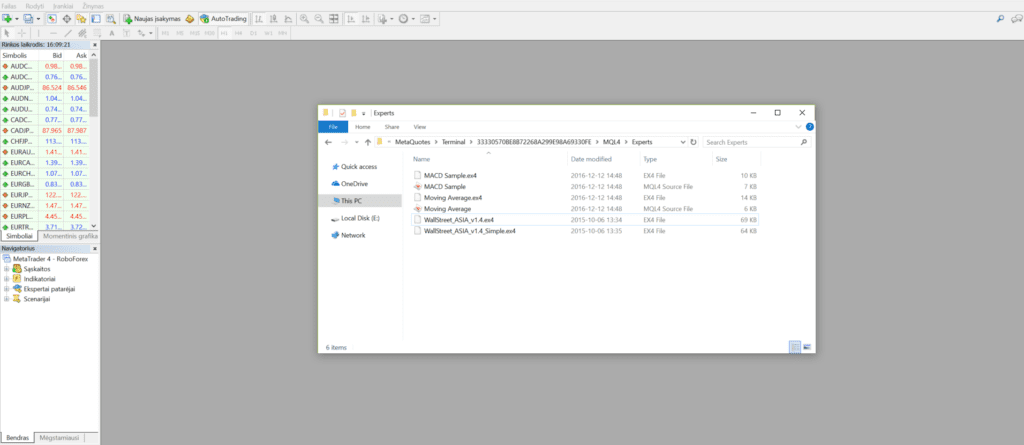Viewport: 1024px width, 445px height.
Task: Select the Horizontal Line drawing tool
Action: point(54,33)
